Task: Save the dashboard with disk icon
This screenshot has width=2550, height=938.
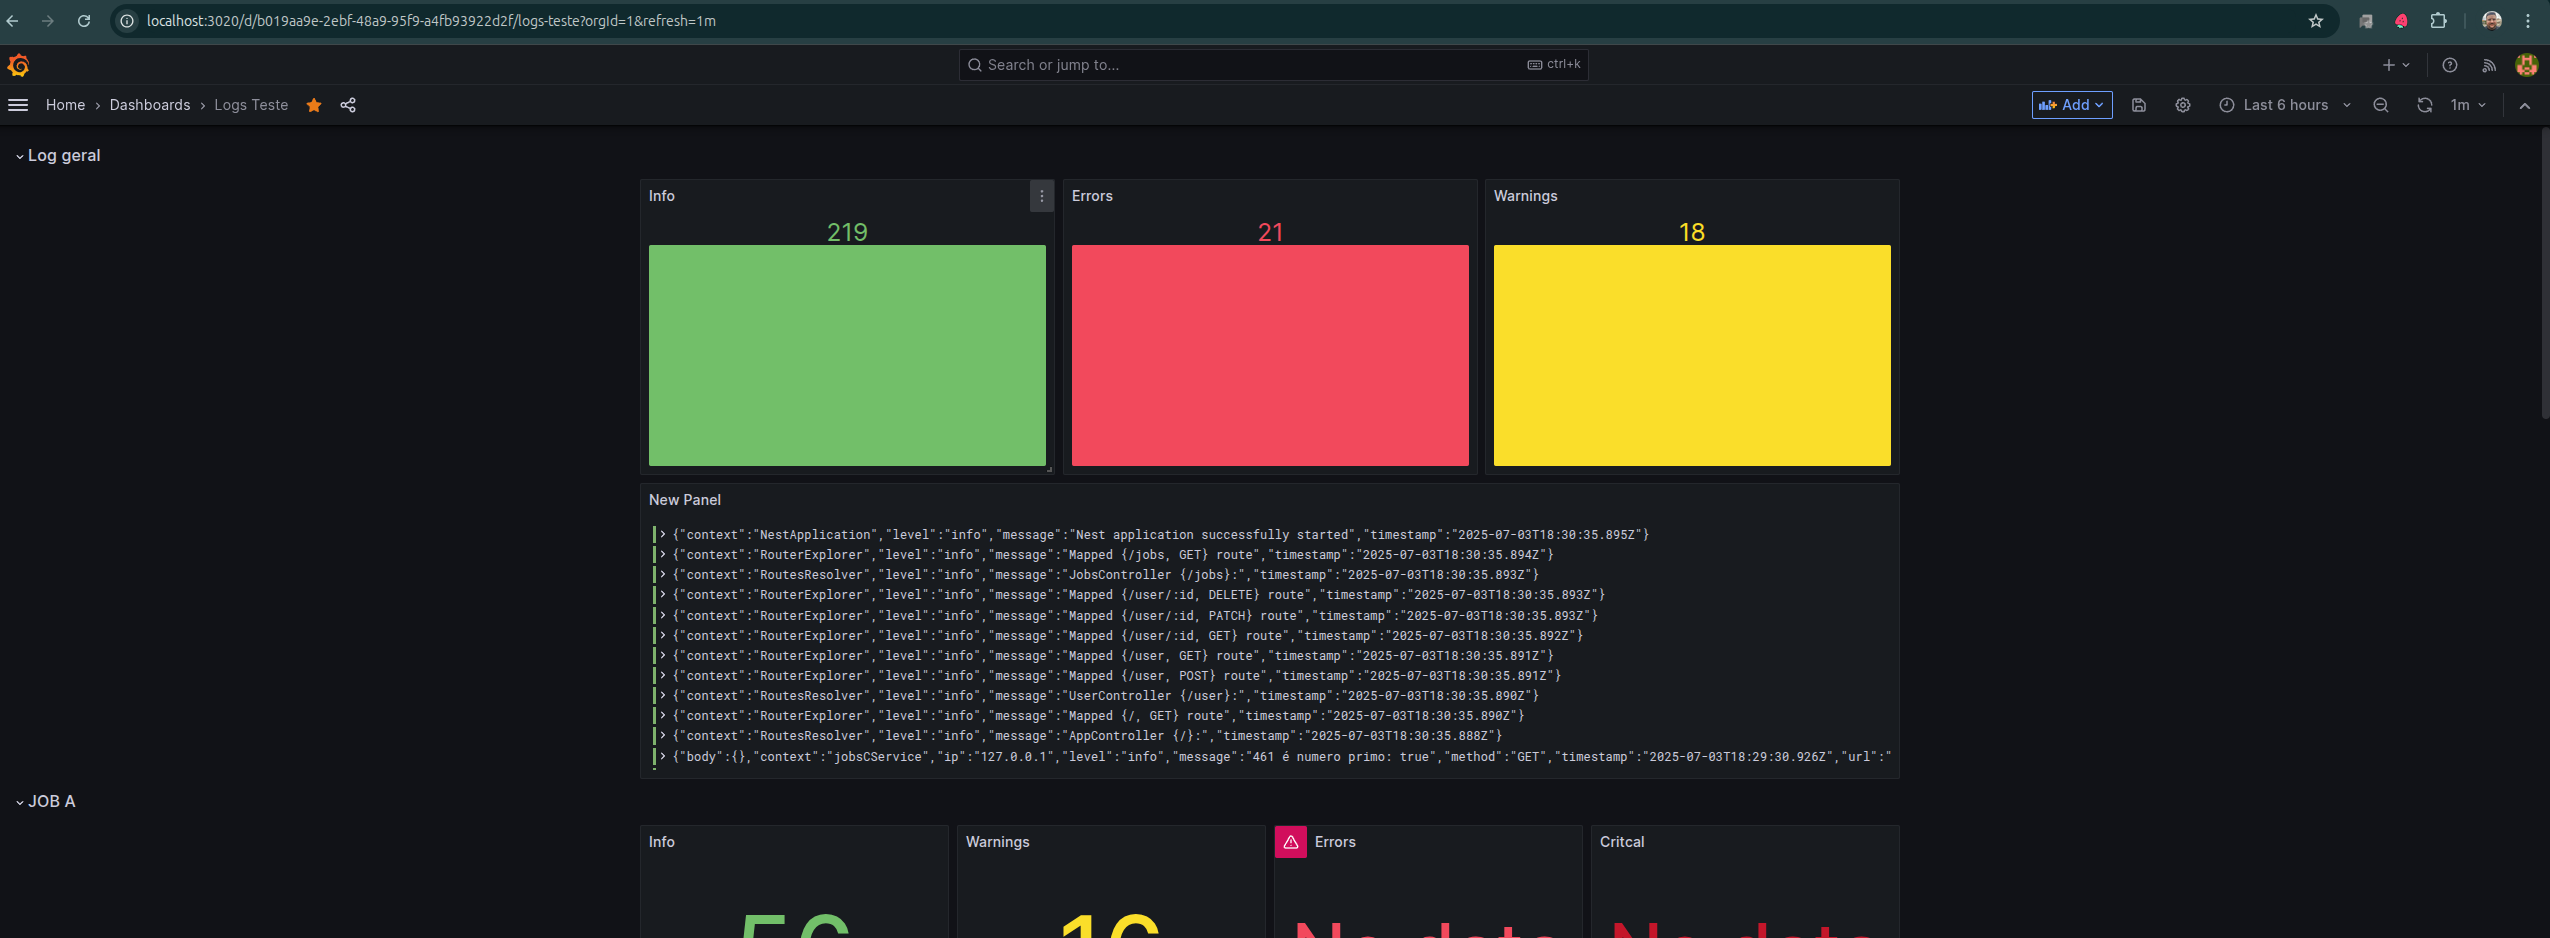Action: tap(2139, 105)
